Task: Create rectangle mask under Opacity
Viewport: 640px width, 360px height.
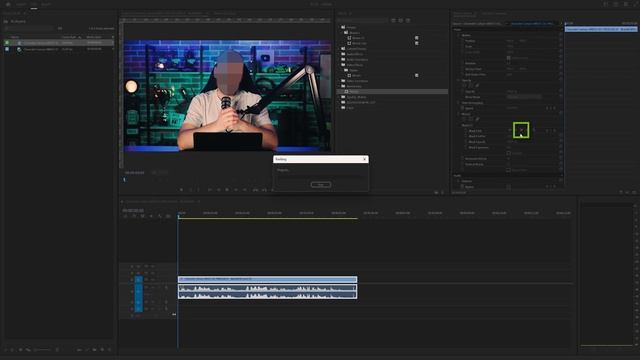Action: coord(471,86)
